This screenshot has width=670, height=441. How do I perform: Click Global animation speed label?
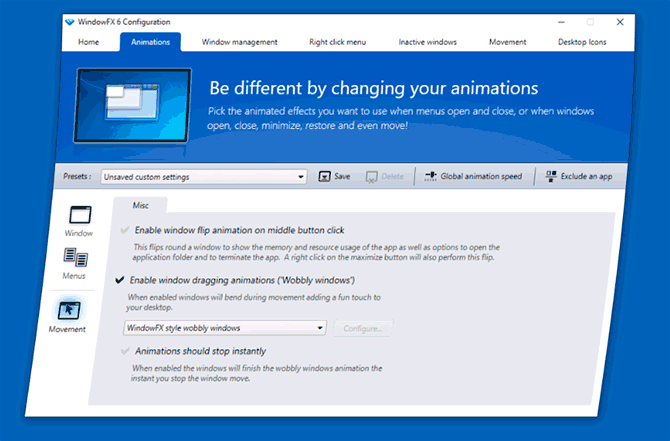pos(481,176)
